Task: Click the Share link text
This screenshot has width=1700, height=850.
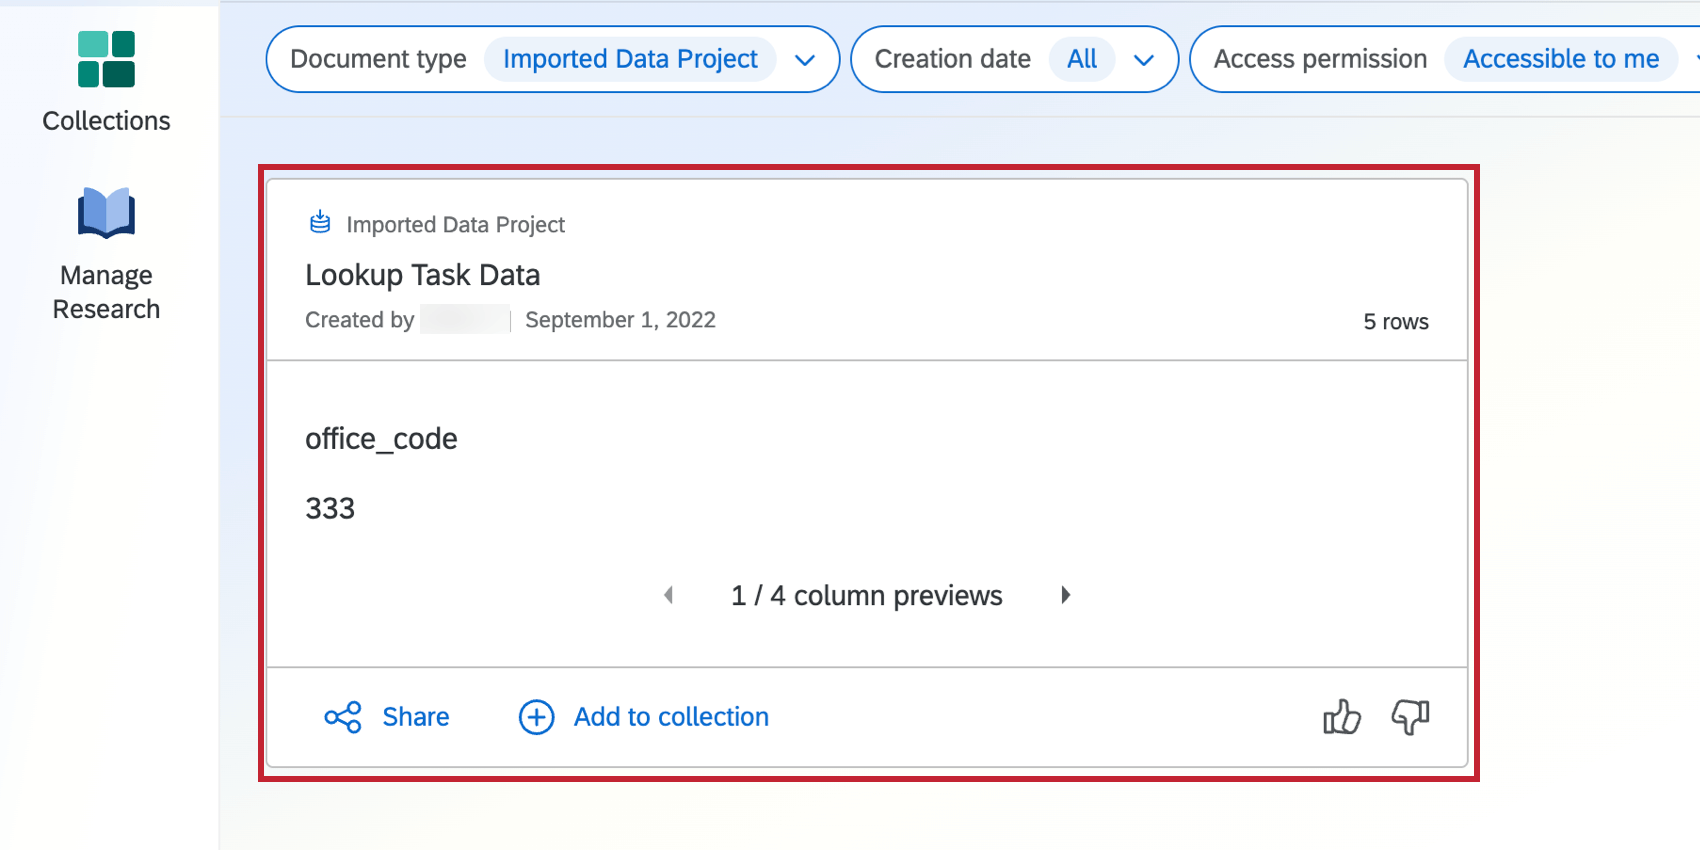Action: point(415,717)
